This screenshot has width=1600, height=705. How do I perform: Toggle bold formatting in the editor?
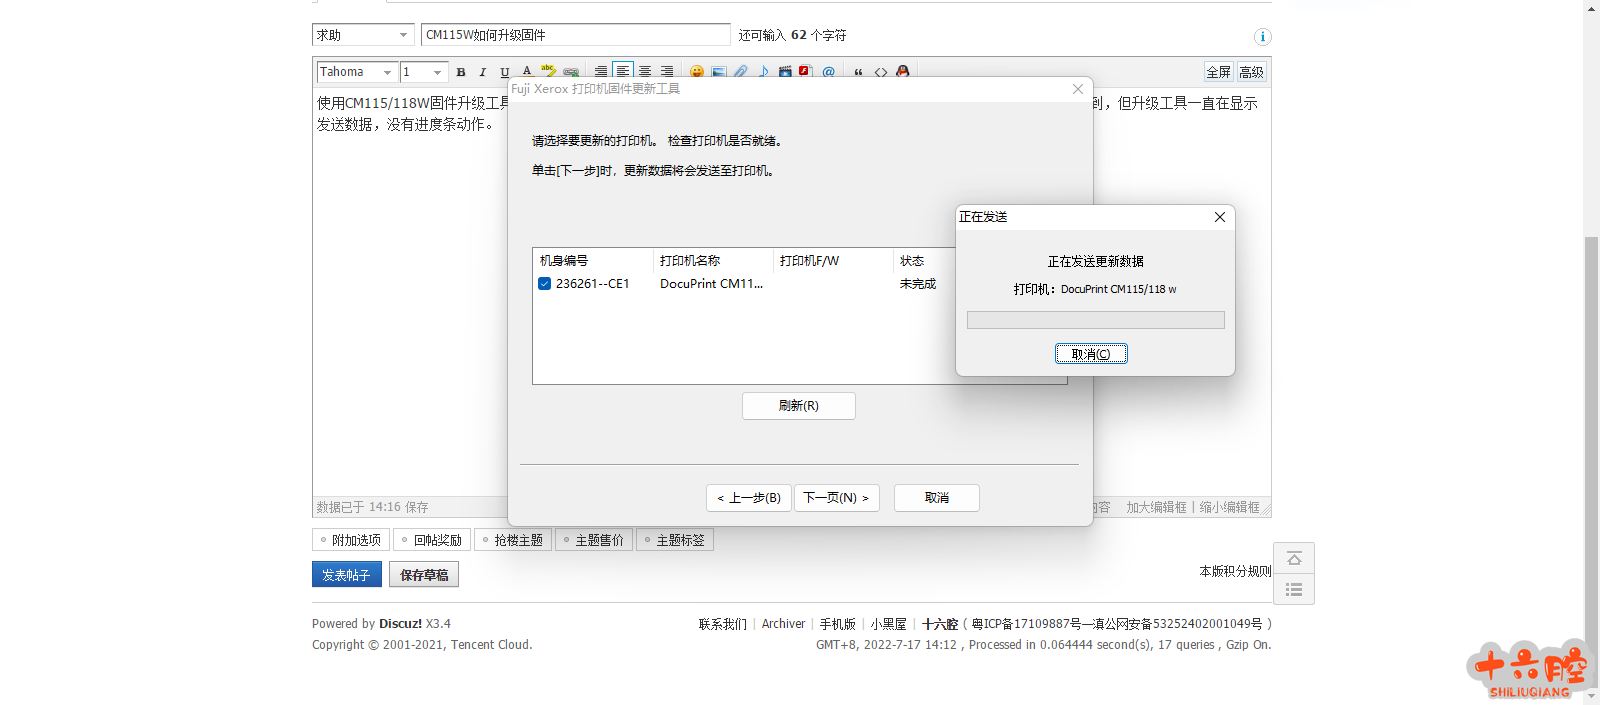tap(461, 72)
